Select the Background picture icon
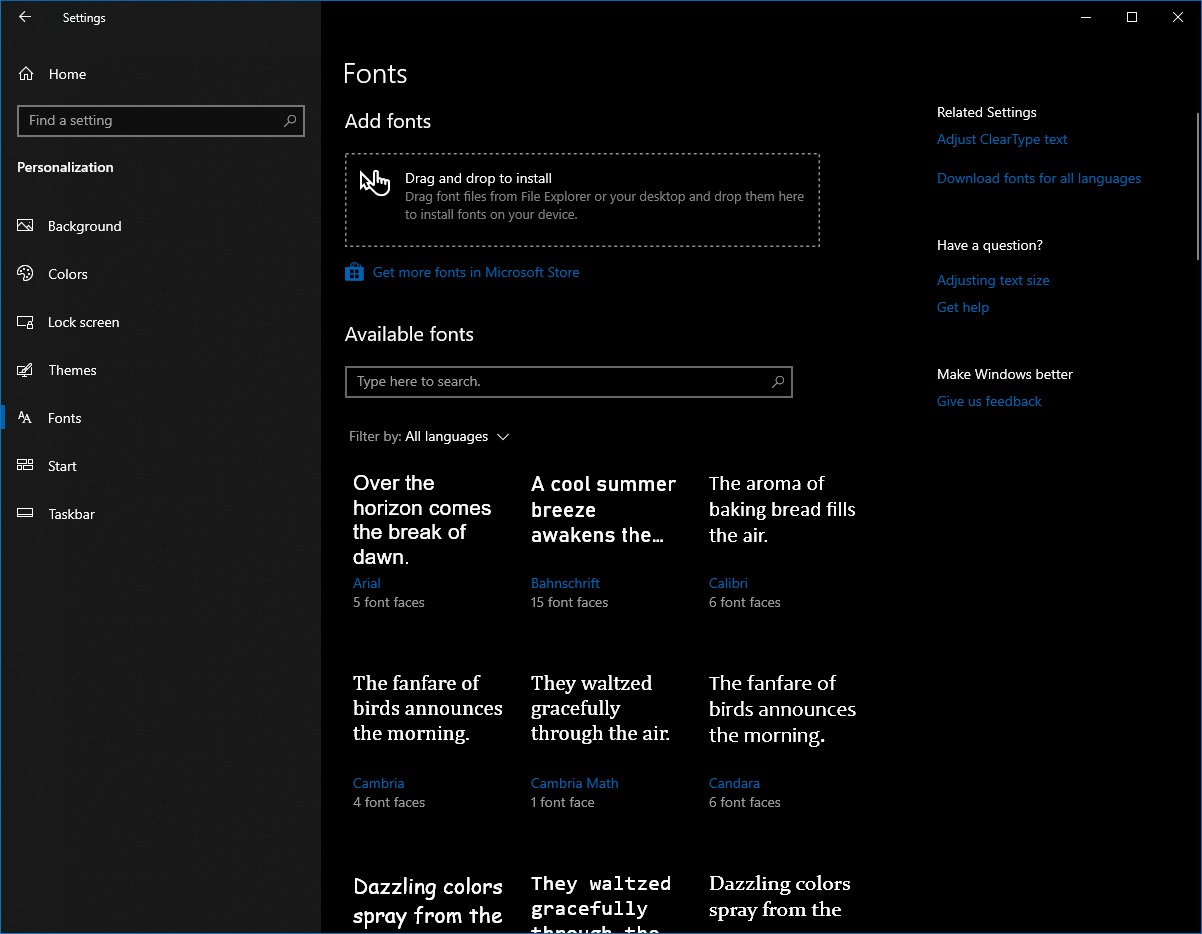The height and width of the screenshot is (934, 1202). [x=26, y=226]
